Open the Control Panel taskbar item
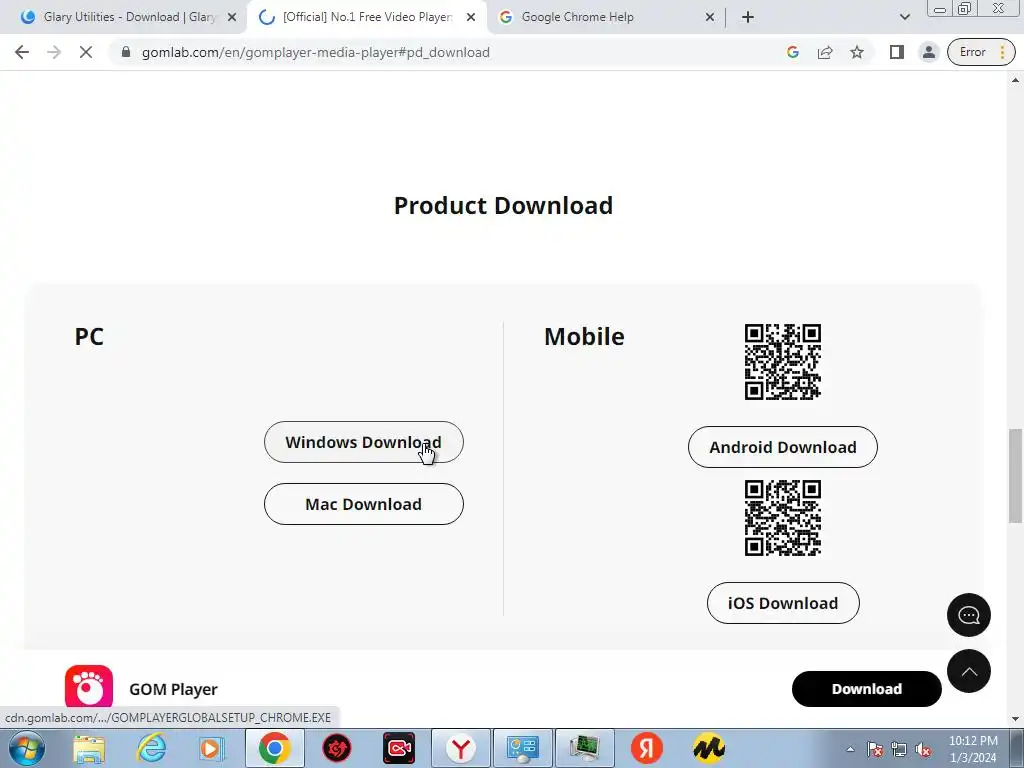Image resolution: width=1024 pixels, height=768 pixels. 522,748
